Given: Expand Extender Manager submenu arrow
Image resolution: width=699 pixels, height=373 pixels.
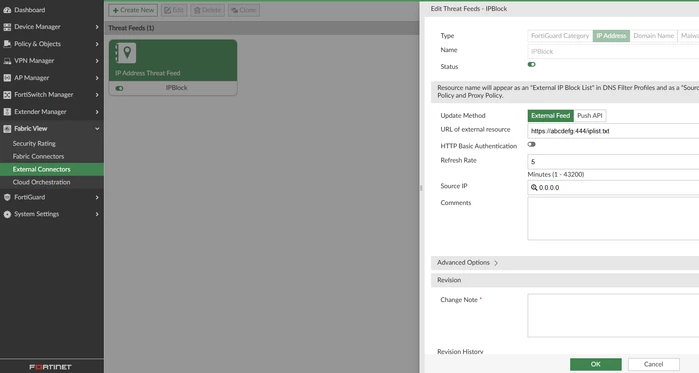Looking at the screenshot, I should (x=97, y=111).
